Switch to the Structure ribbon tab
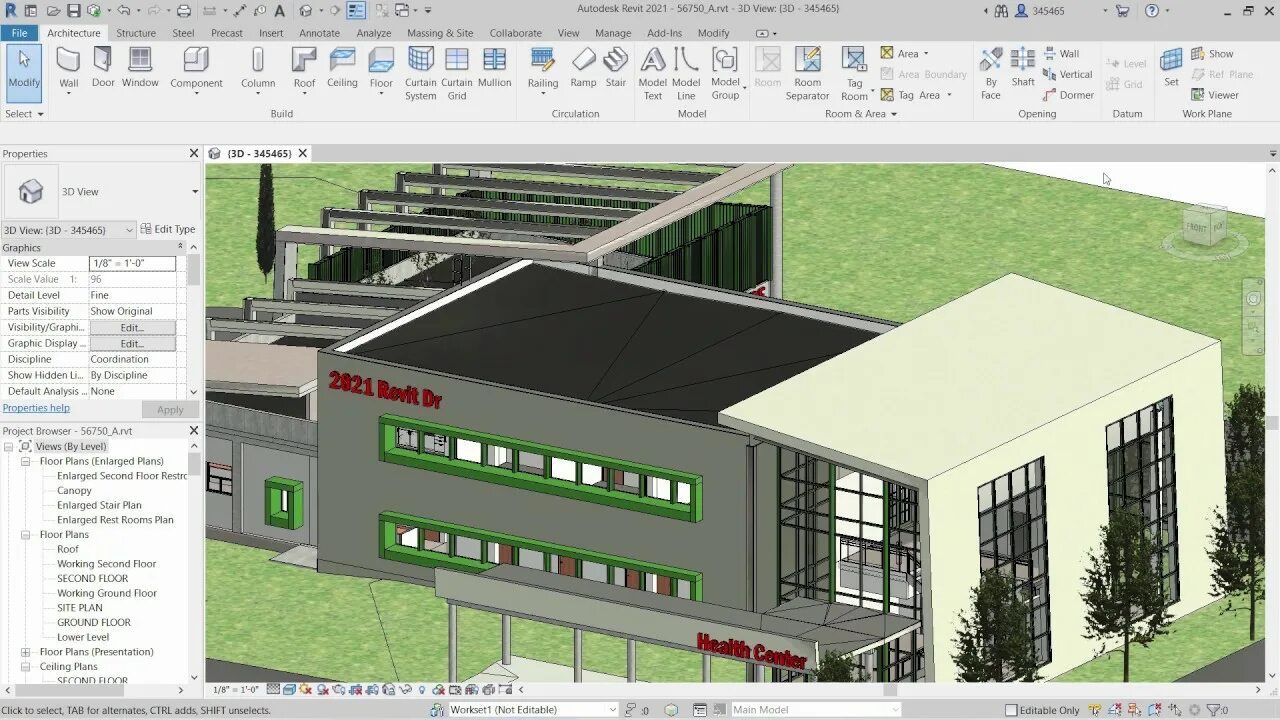1280x720 pixels. point(136,33)
